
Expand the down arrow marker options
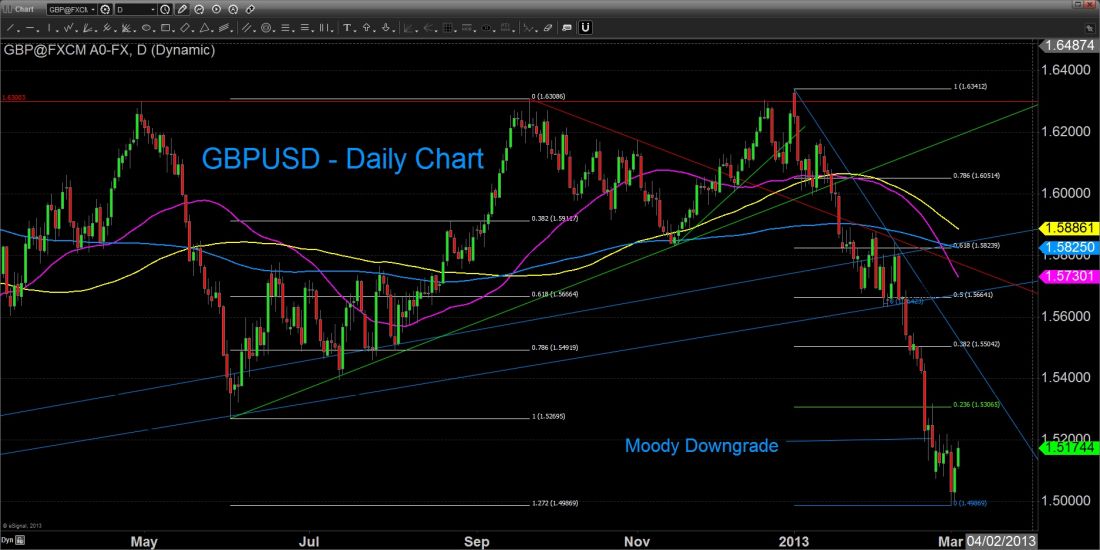pos(392,28)
